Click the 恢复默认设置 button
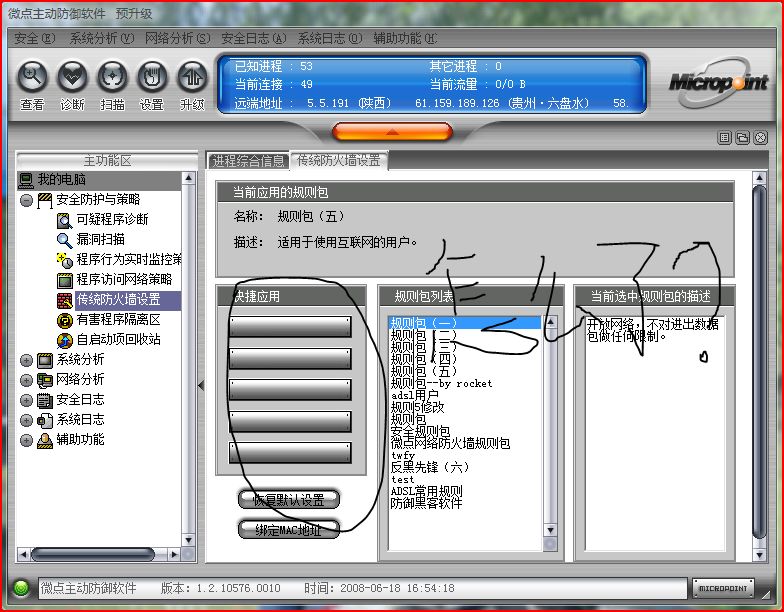The height and width of the screenshot is (612, 784). [x=289, y=500]
